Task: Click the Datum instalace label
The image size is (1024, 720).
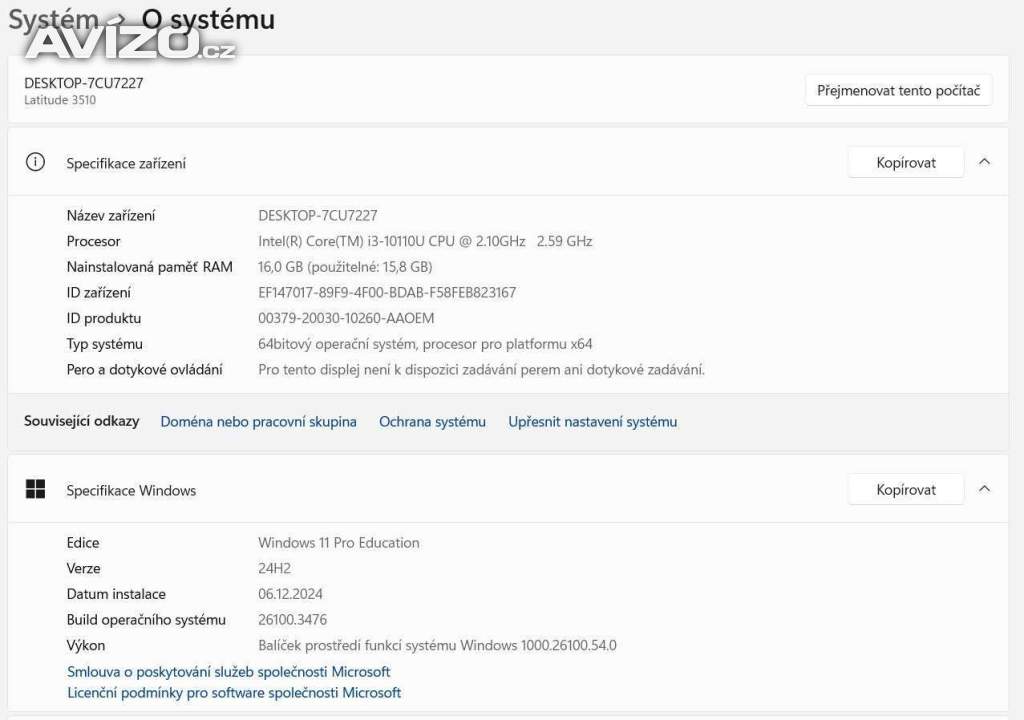Action: (116, 594)
